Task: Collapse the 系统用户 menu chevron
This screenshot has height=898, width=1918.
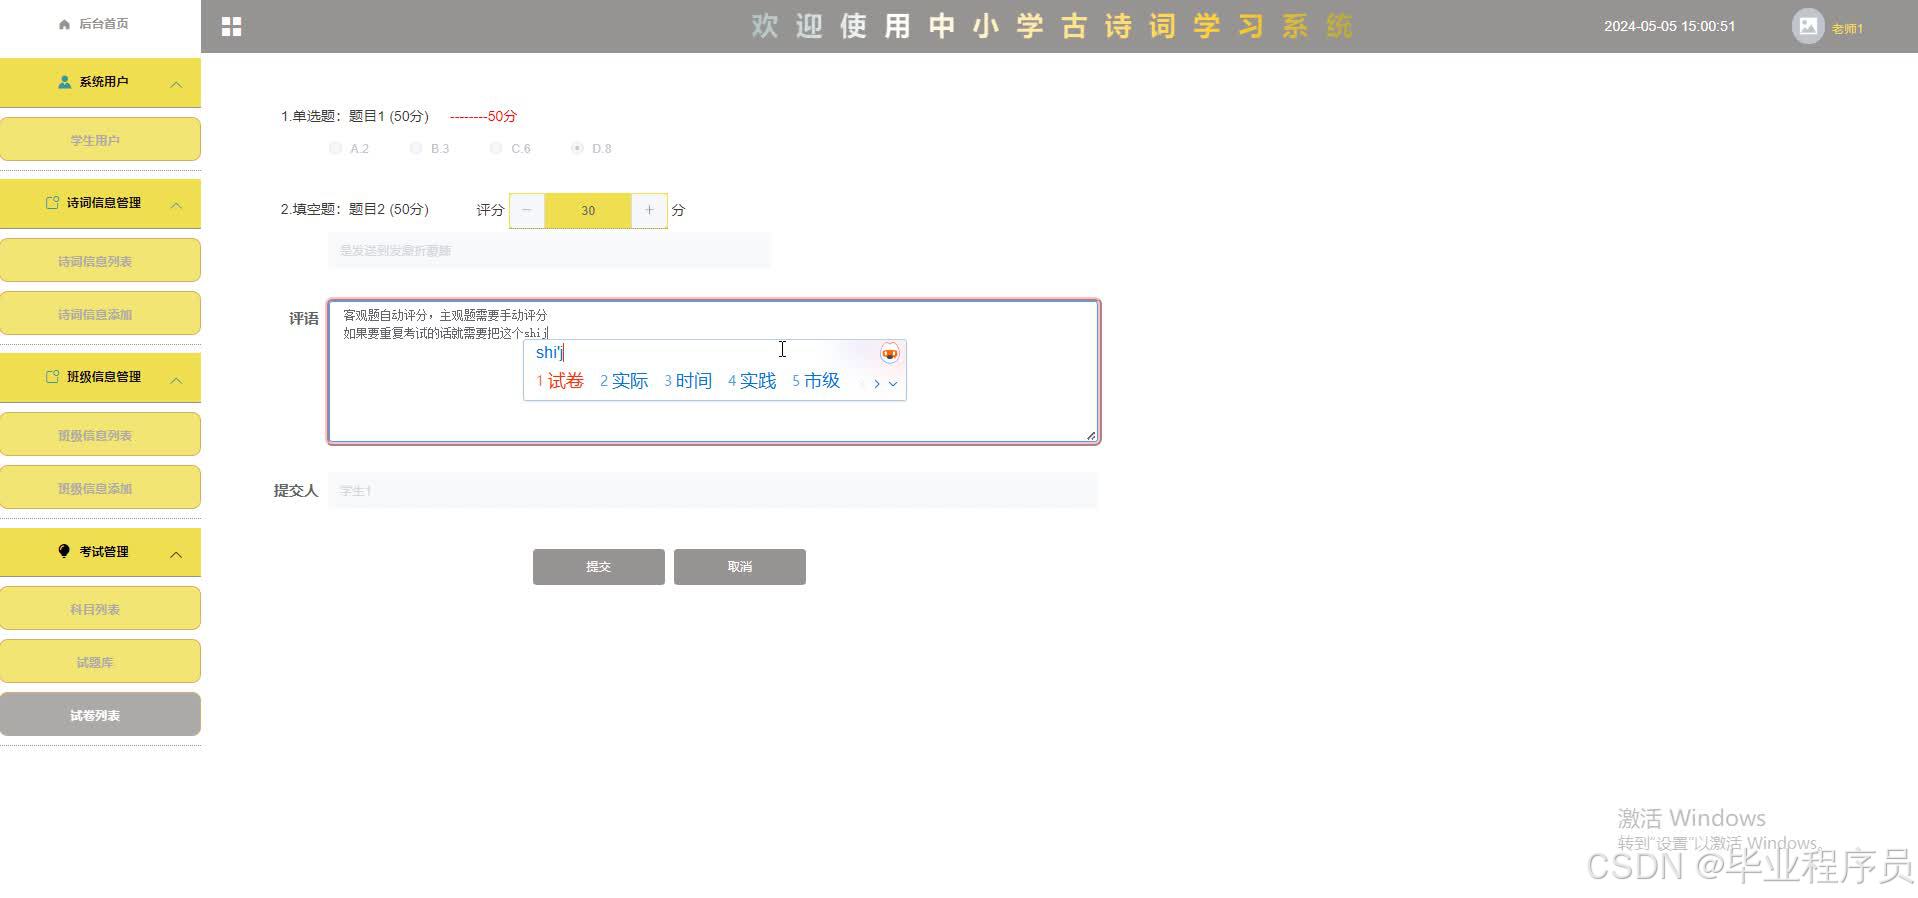Action: [x=176, y=84]
